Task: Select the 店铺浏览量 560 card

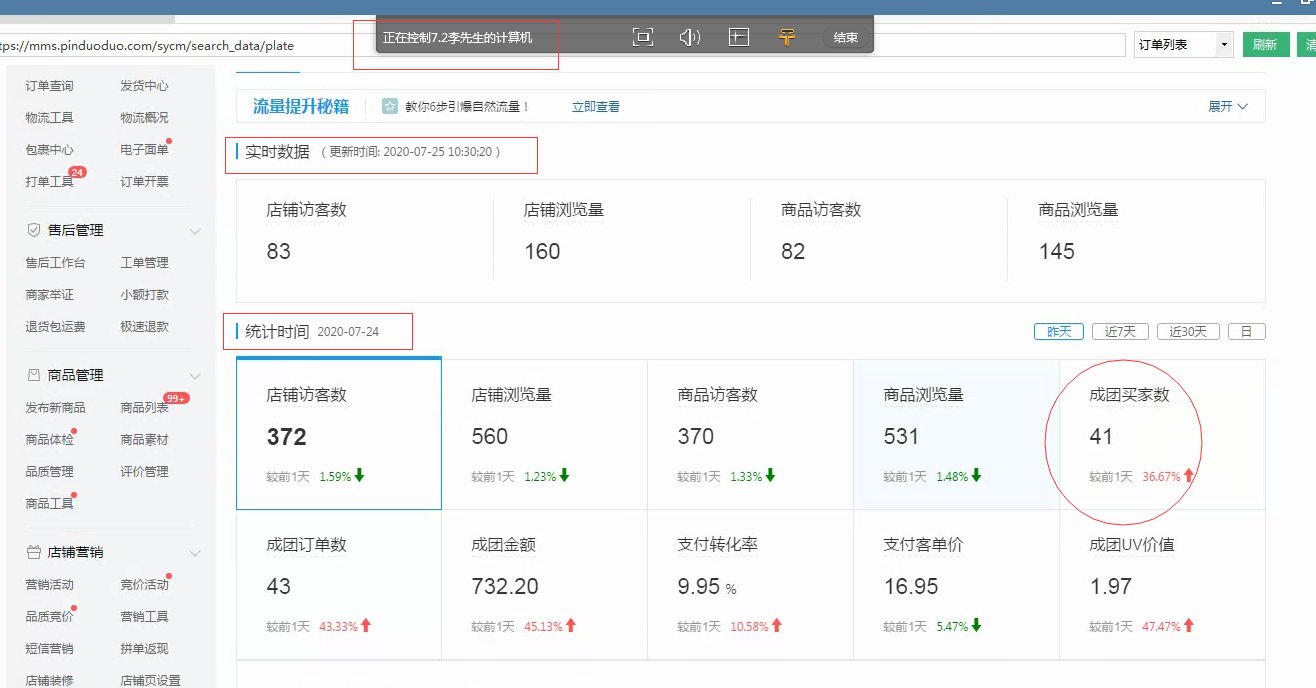Action: 545,435
